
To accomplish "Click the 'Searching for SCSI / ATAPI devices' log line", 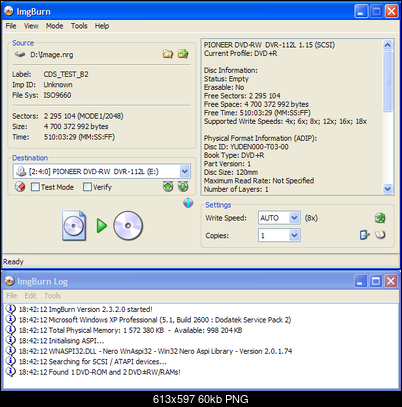I will pos(93,361).
